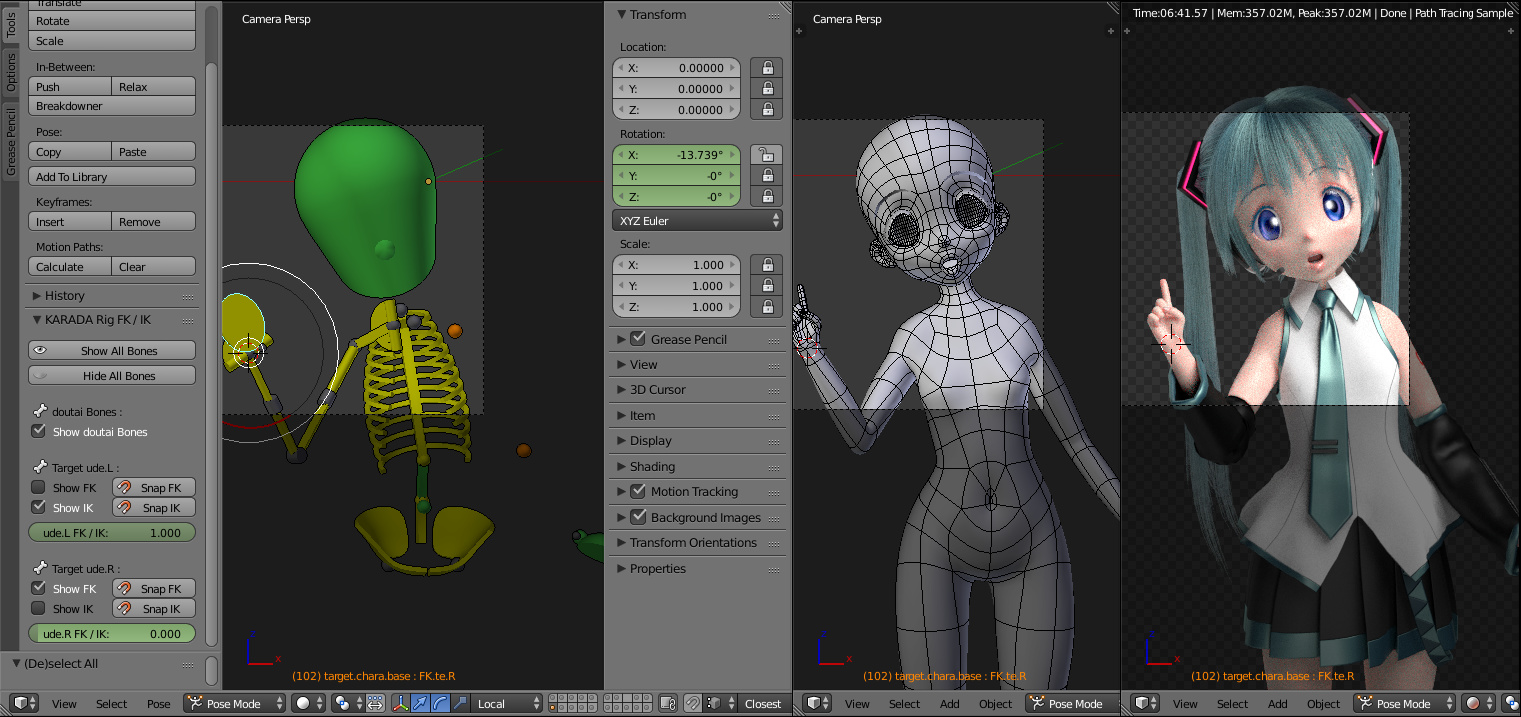Screen dimensions: 1521x717
Task: Open the Pose menu
Action: point(159,704)
